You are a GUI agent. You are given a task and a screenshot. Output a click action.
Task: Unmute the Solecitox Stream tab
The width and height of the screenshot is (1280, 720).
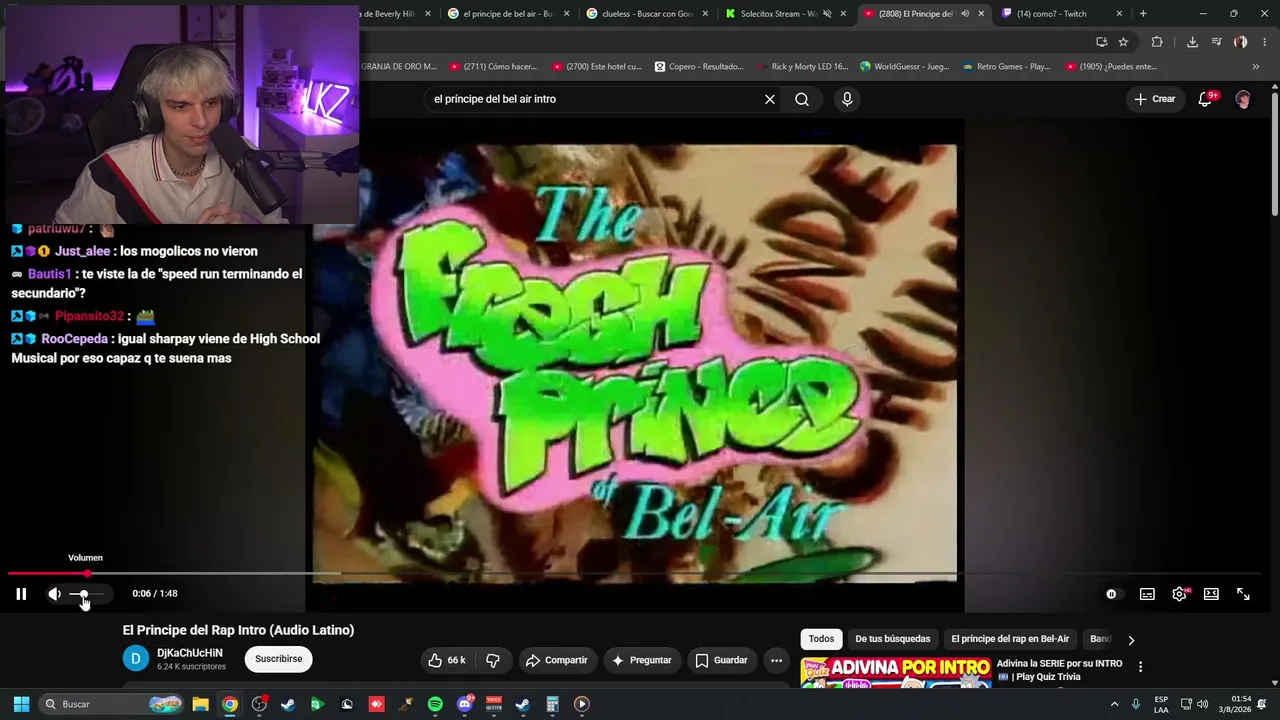(x=827, y=14)
